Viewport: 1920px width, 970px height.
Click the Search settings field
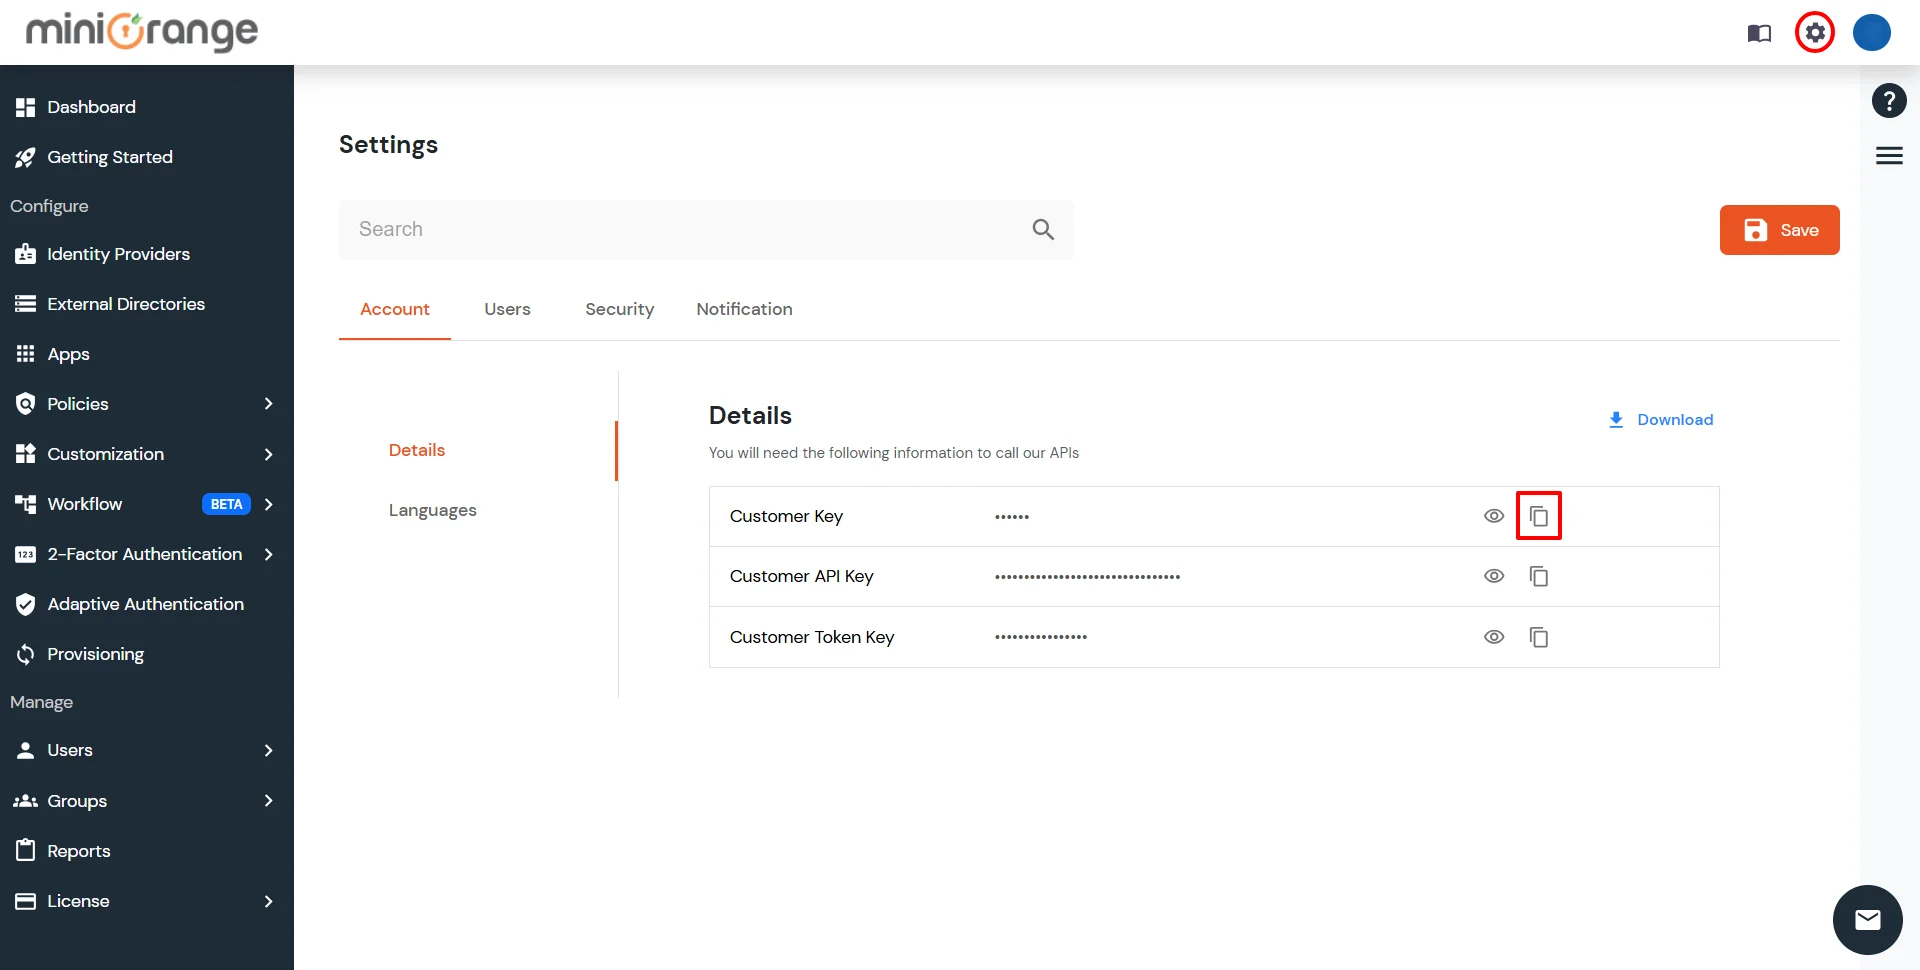[x=690, y=229]
